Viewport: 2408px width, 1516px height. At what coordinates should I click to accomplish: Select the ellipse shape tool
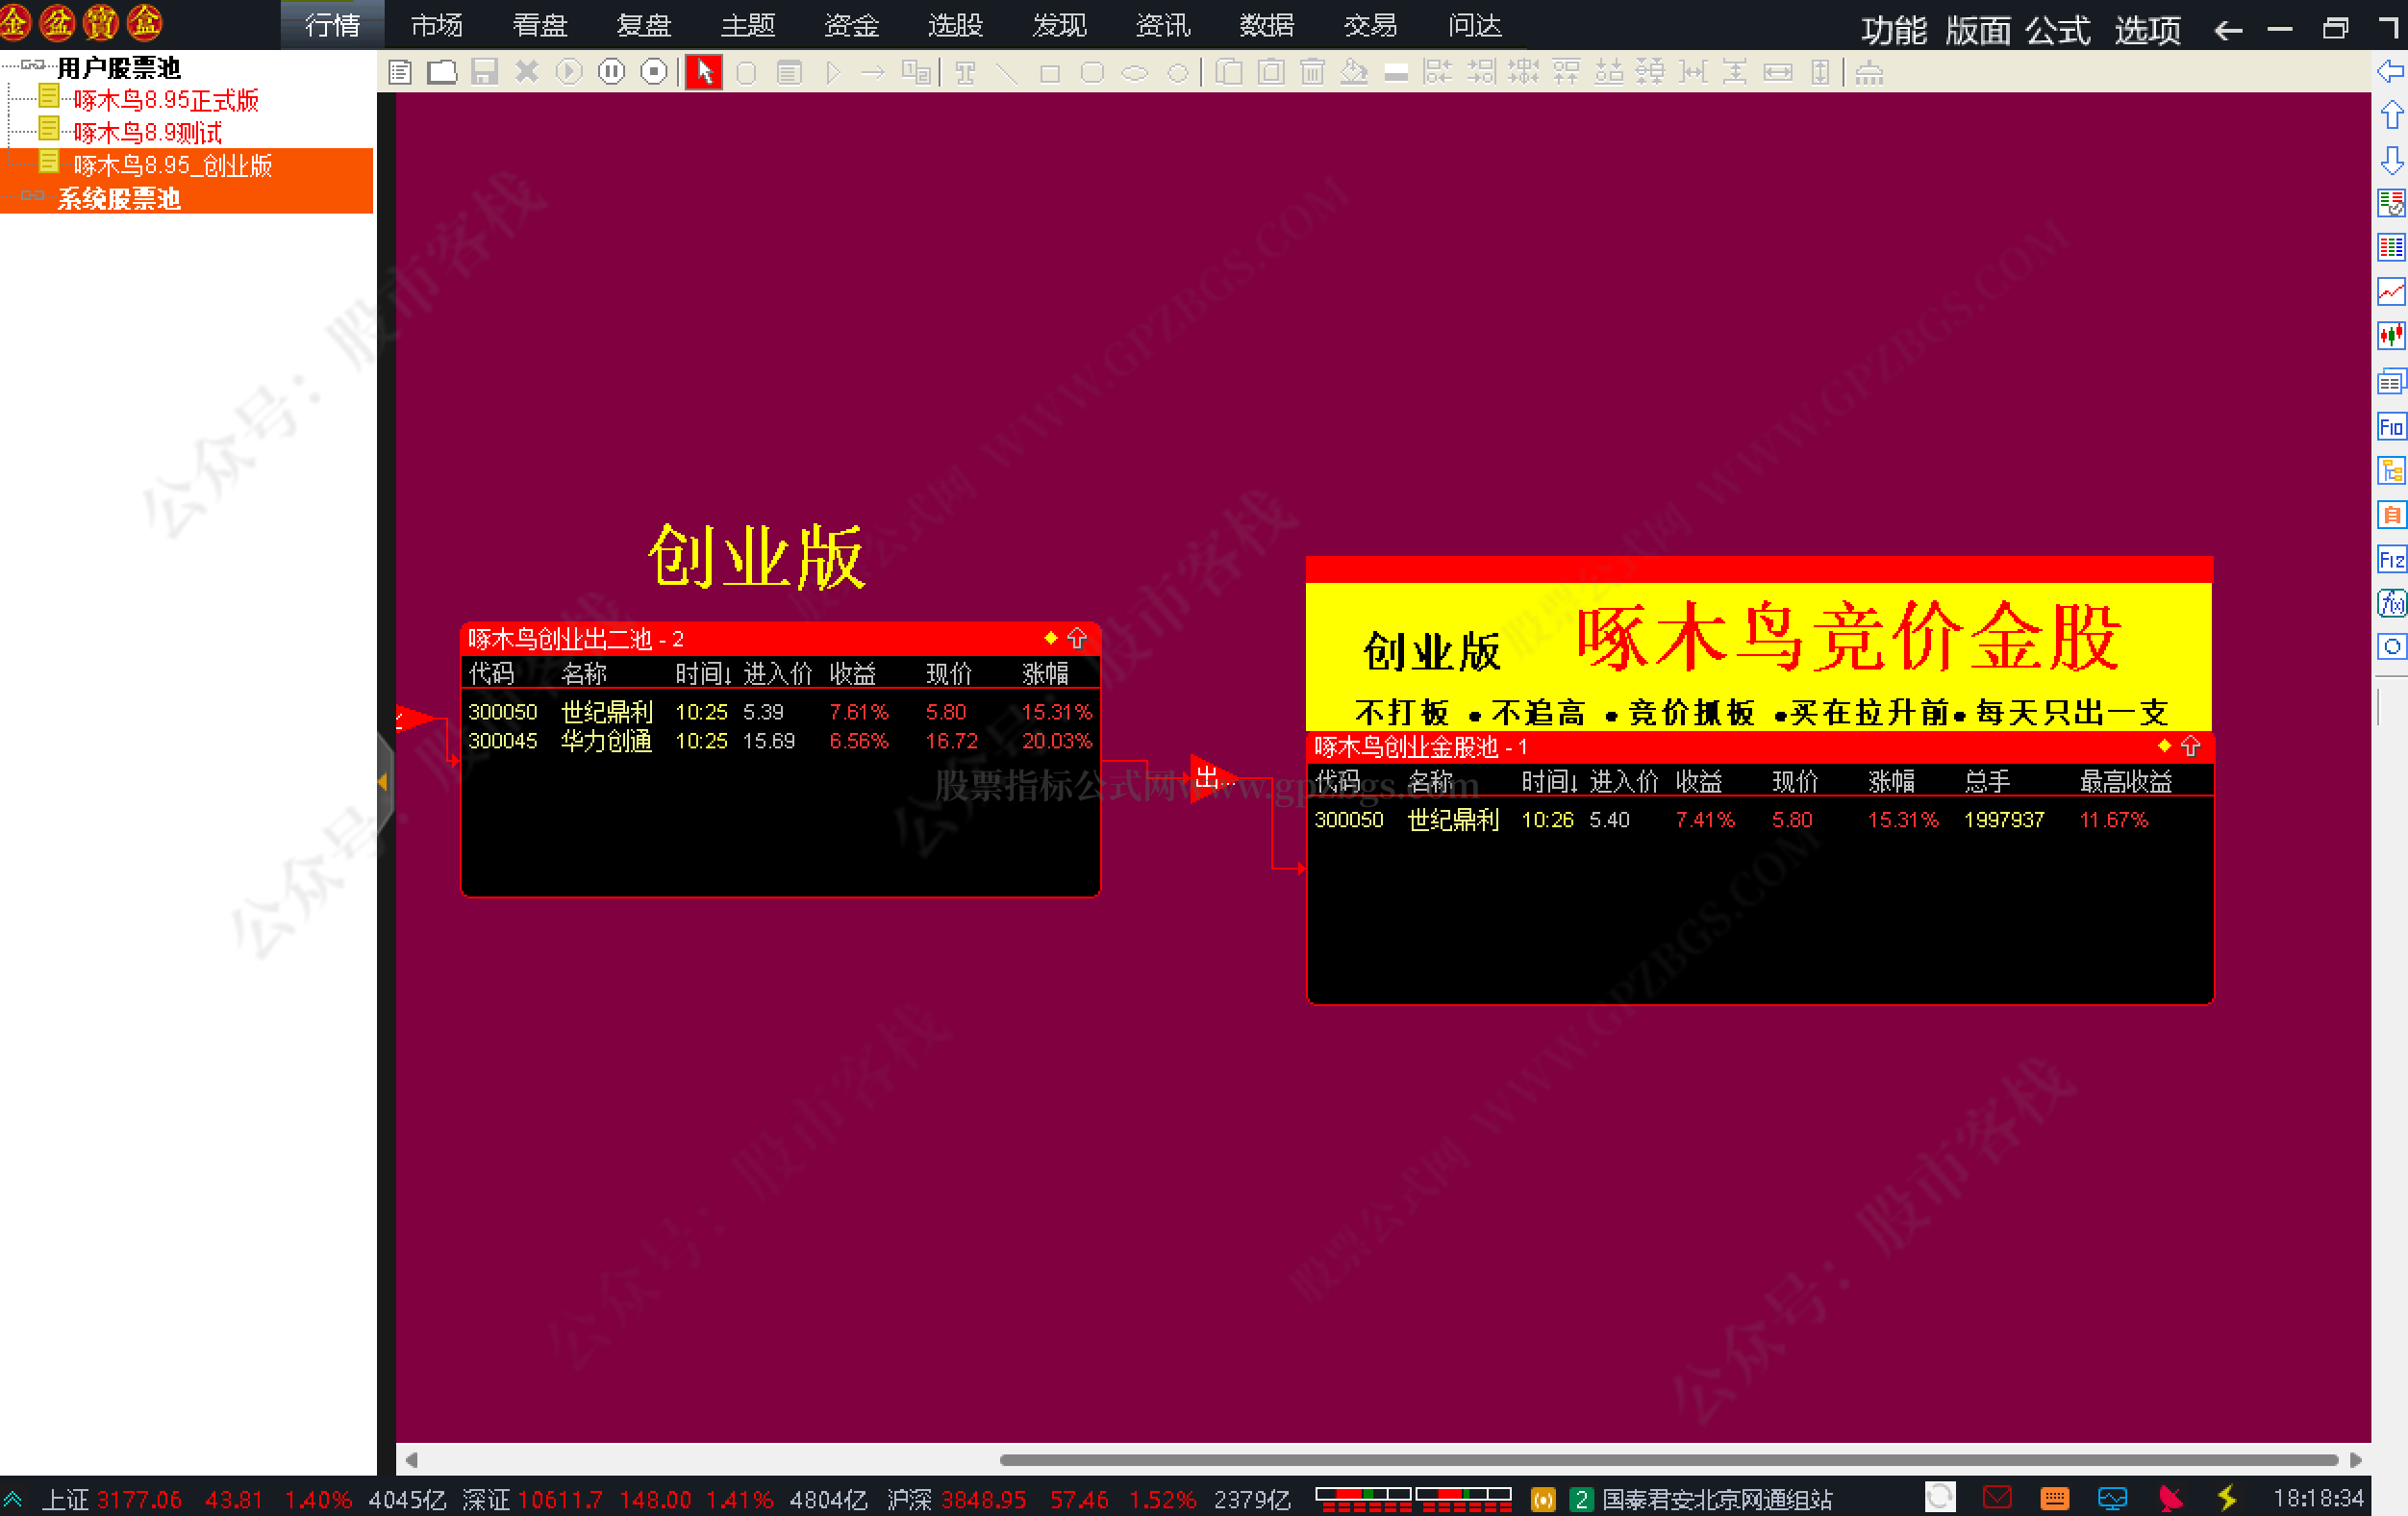(1135, 73)
